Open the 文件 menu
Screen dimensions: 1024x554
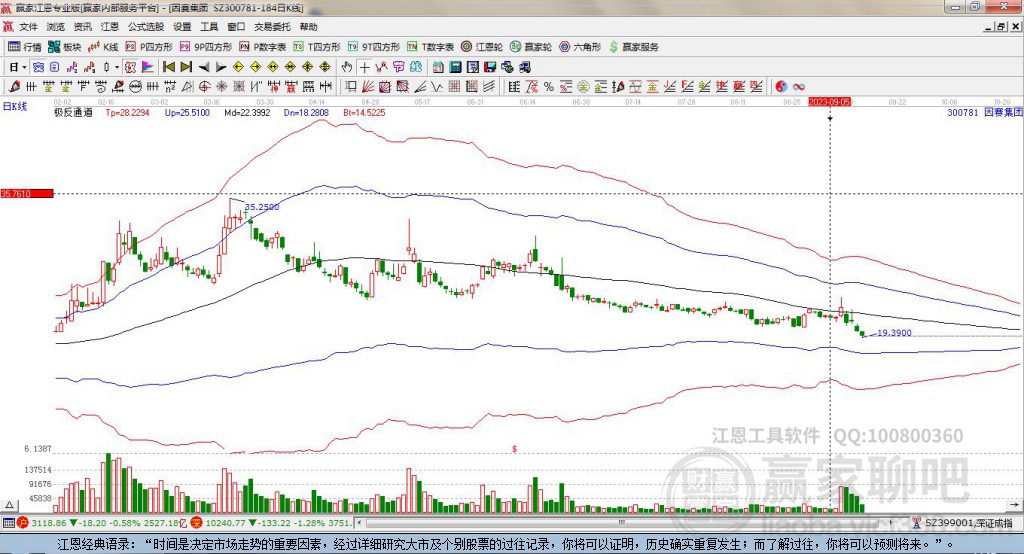[x=28, y=27]
